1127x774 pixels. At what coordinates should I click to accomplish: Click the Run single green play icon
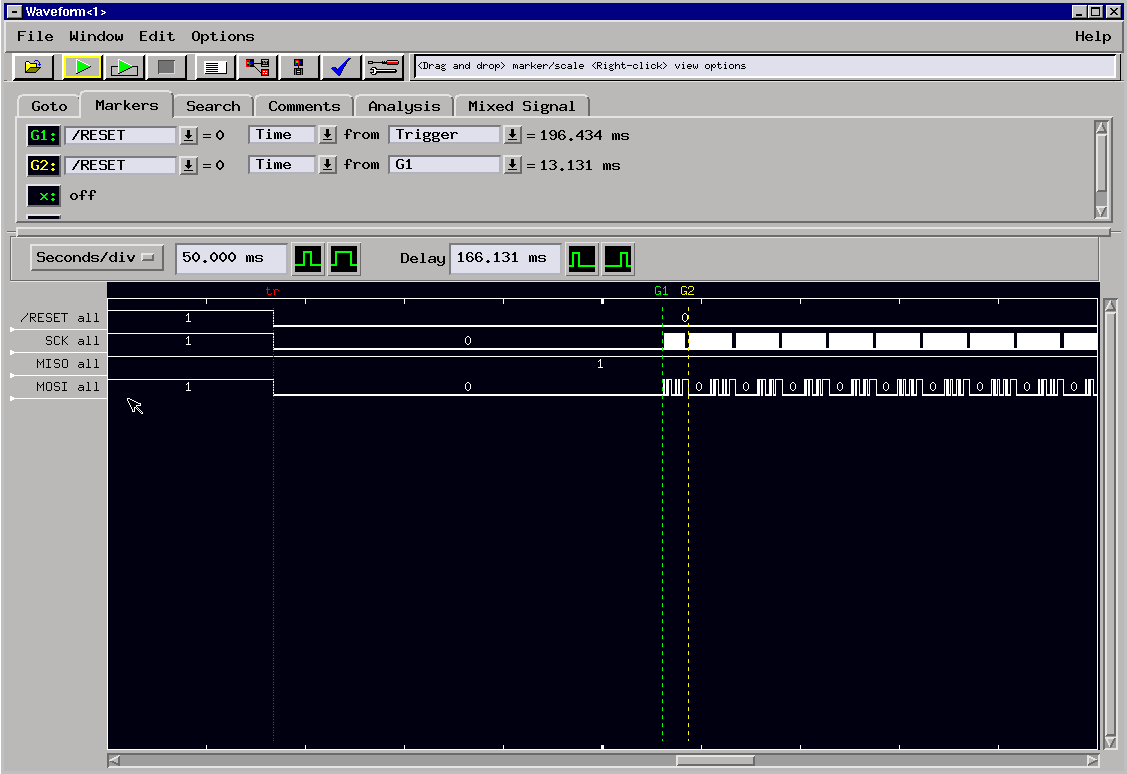coord(82,67)
